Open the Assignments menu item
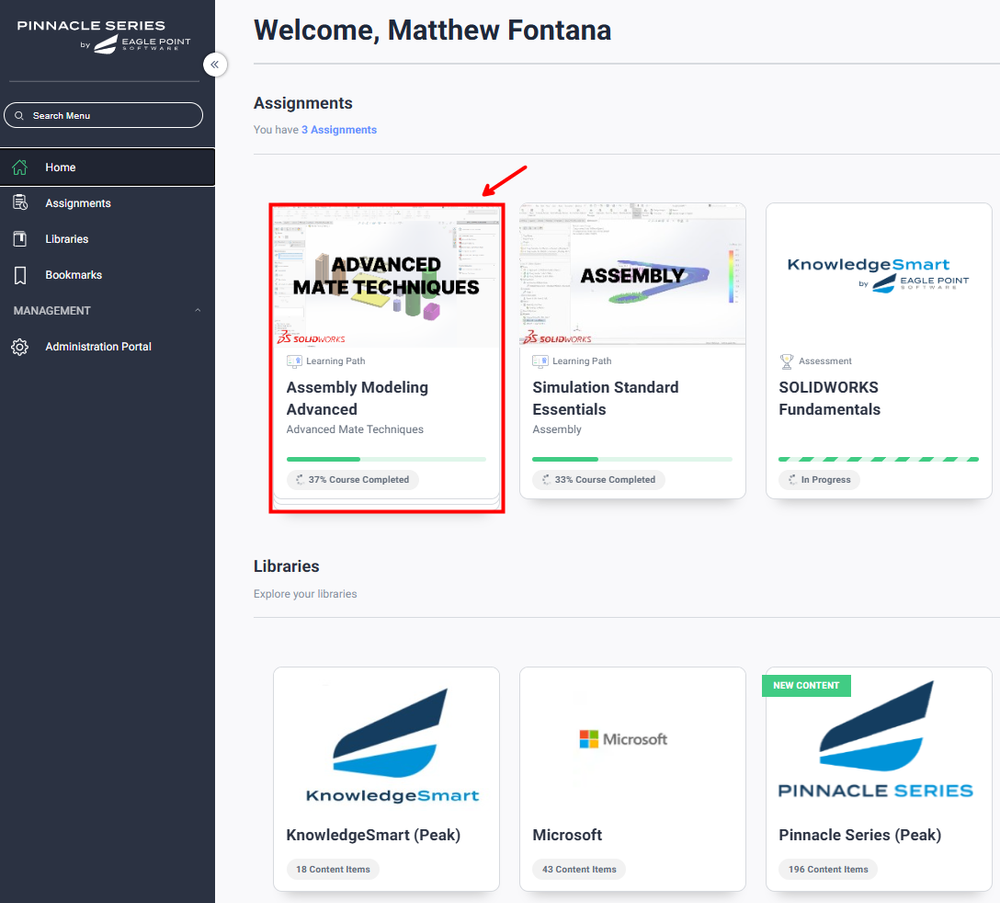The image size is (1000, 903). pyautogui.click(x=107, y=203)
